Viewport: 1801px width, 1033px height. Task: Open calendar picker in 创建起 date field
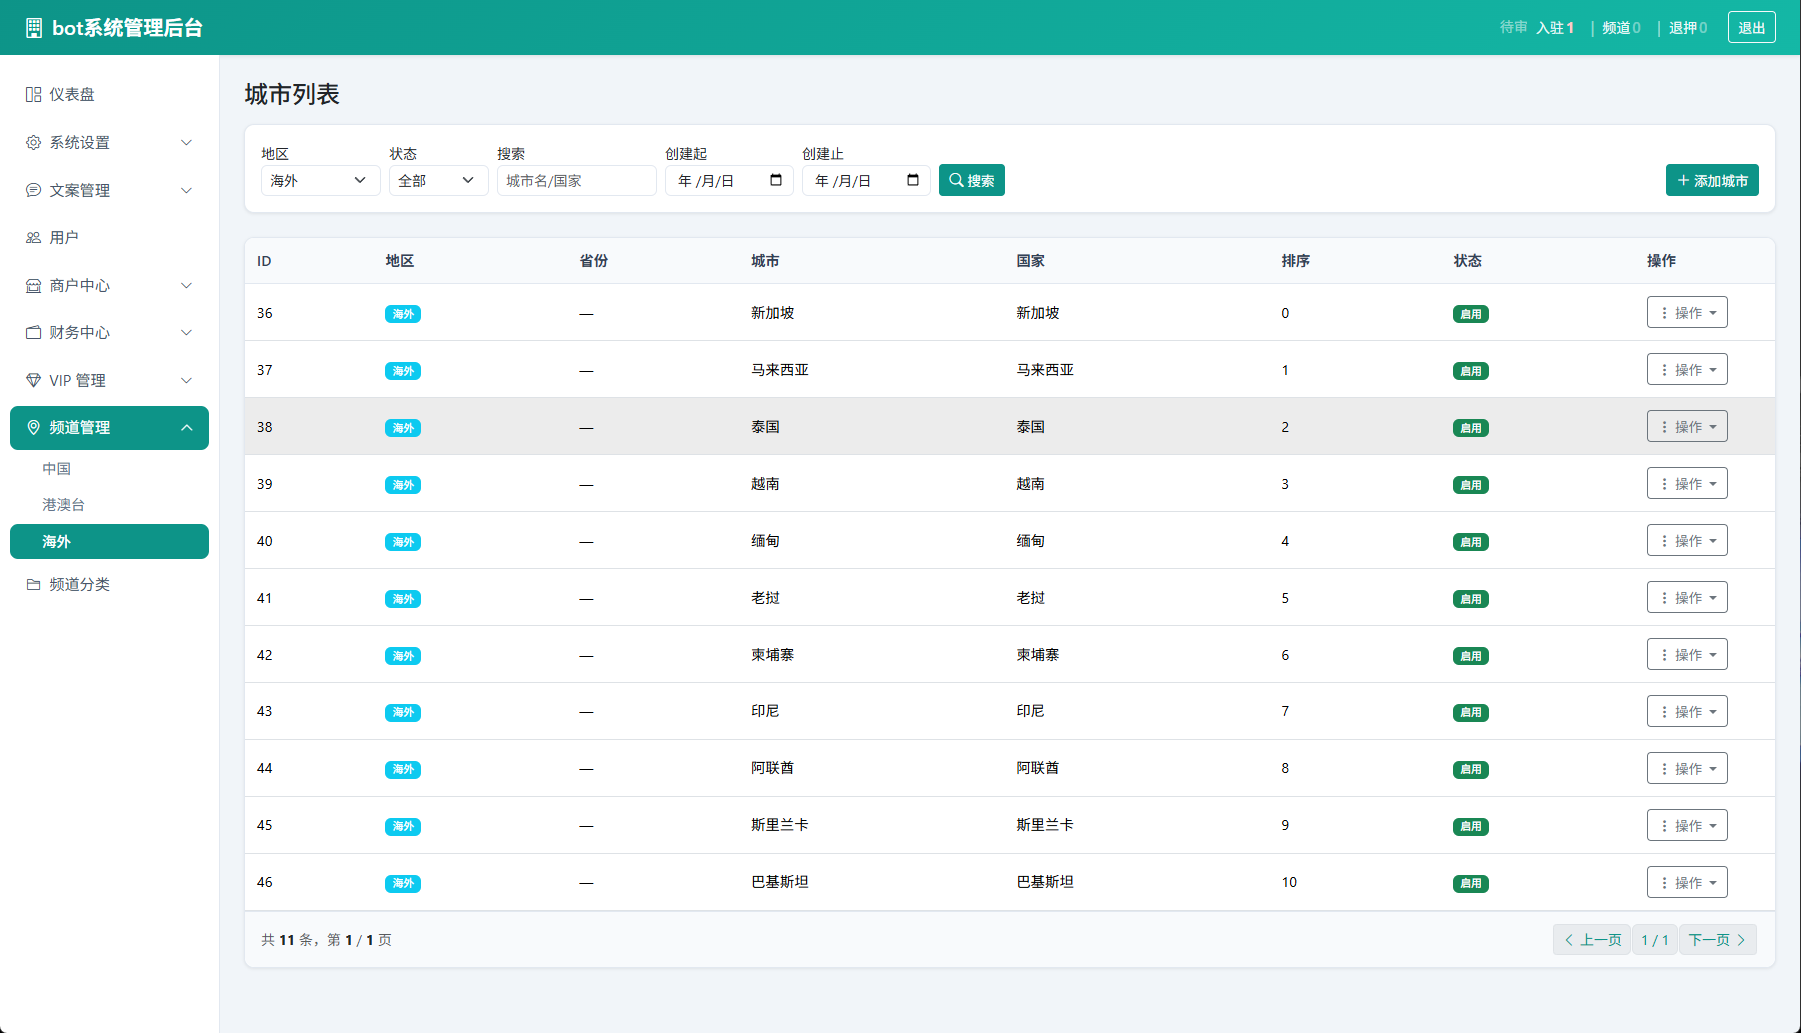coord(776,180)
